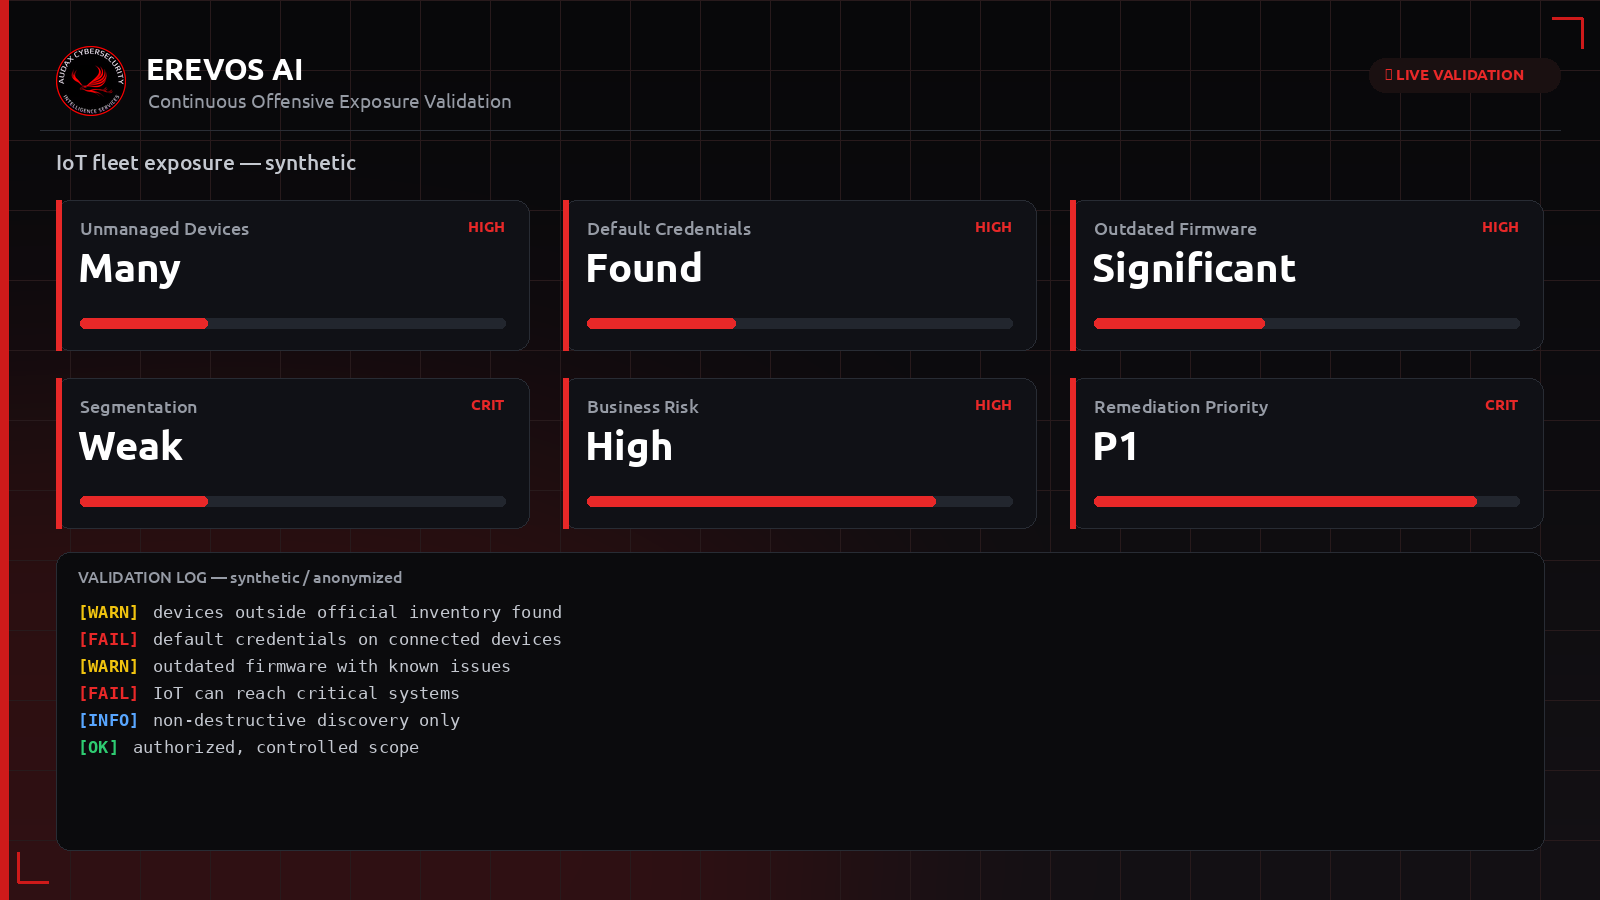Click '[WARN]' tag before outdated firmware line
The width and height of the screenshot is (1600, 900).
coord(108,666)
